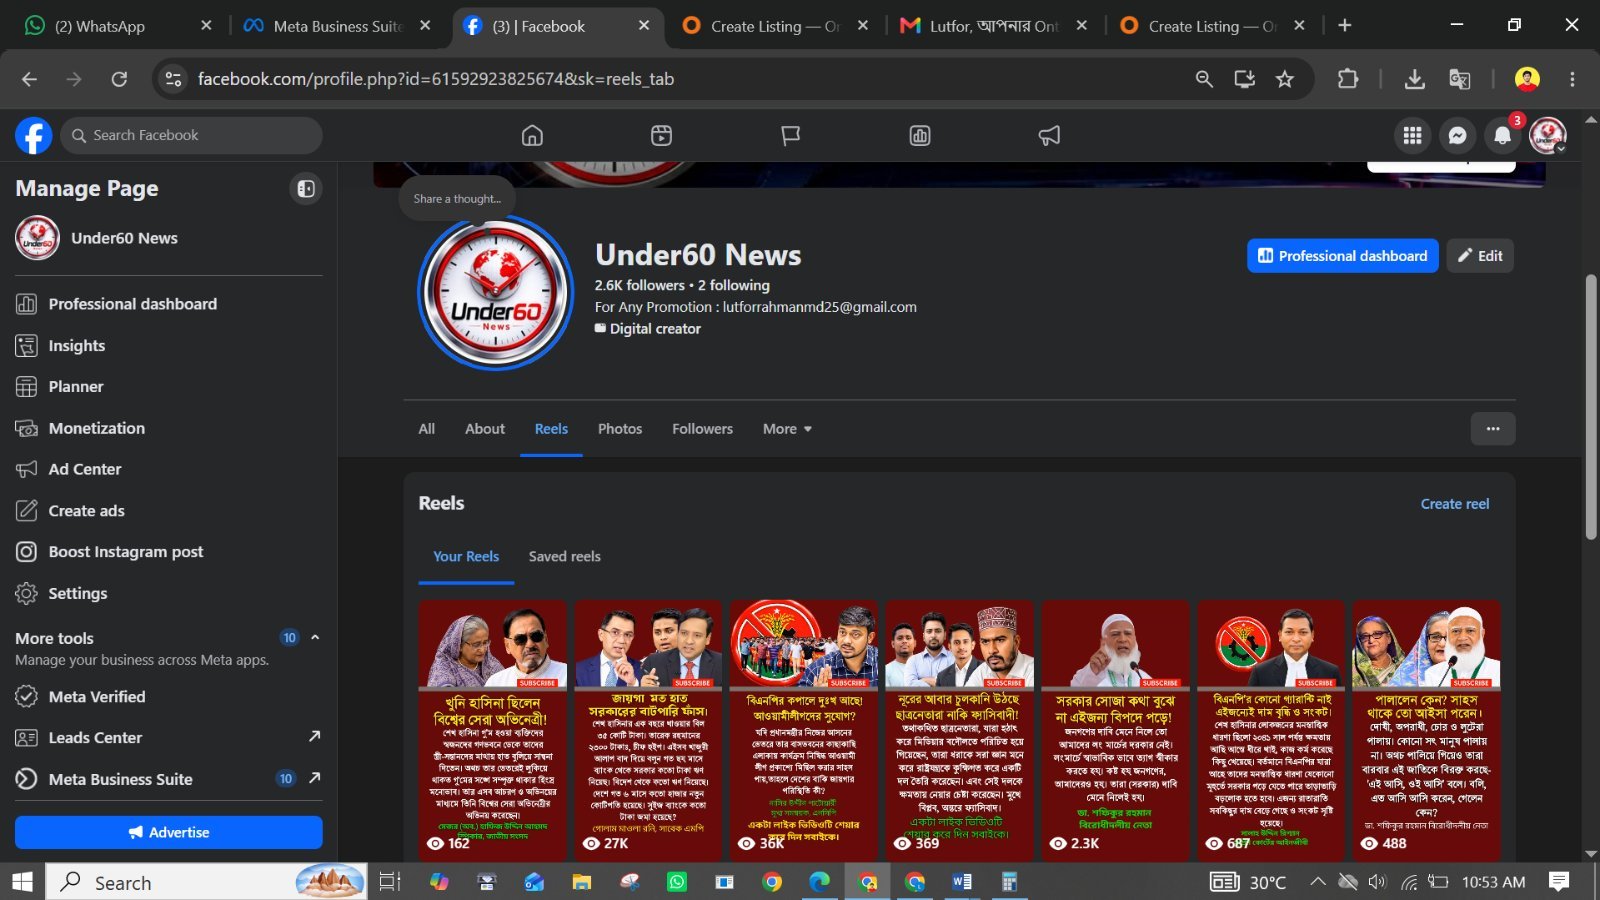Image resolution: width=1600 pixels, height=900 pixels.
Task: Open account profile picture menu at top right
Action: (1547, 135)
